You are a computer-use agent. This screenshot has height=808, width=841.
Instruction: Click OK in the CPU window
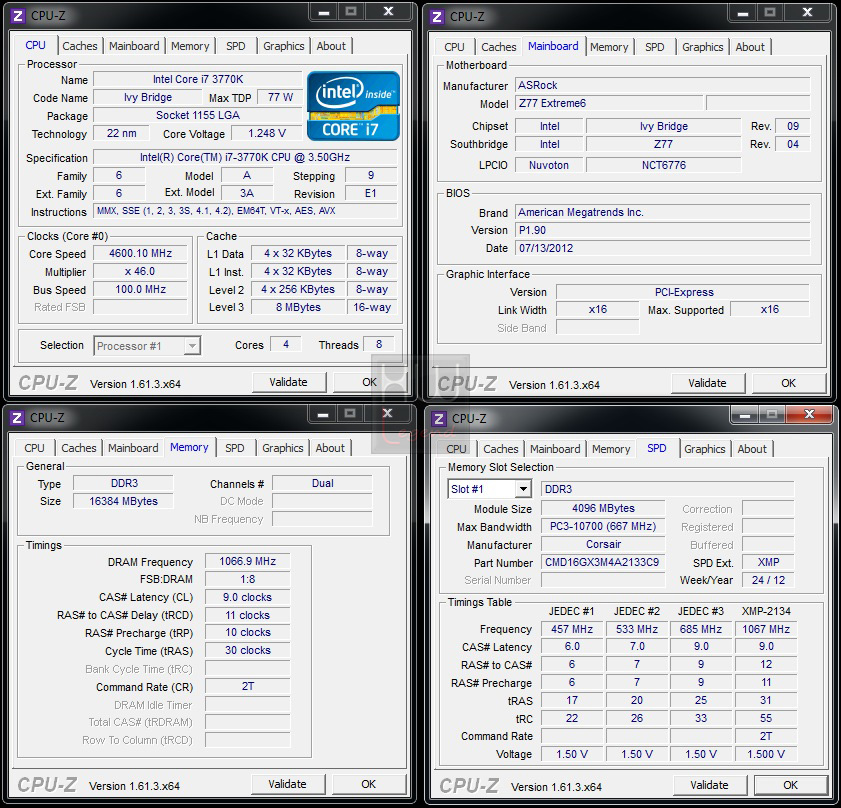pyautogui.click(x=370, y=383)
